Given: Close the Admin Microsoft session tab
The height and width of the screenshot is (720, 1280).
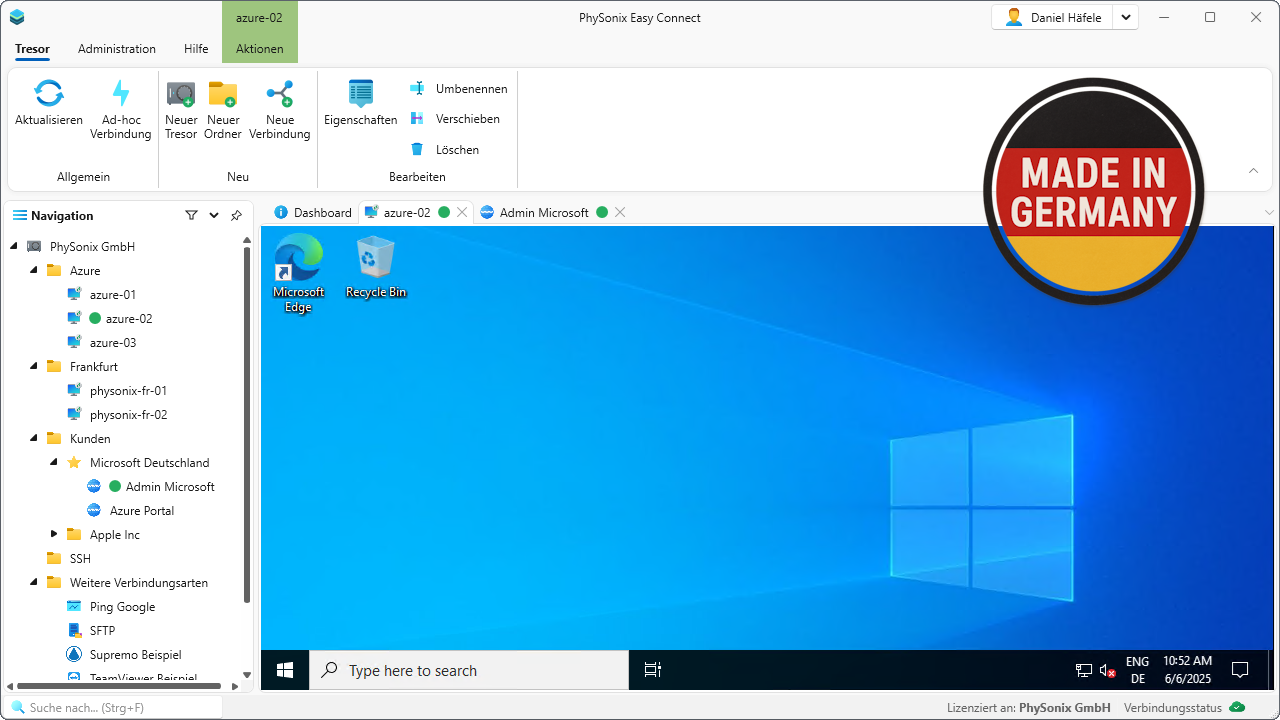Looking at the screenshot, I should pyautogui.click(x=620, y=212).
